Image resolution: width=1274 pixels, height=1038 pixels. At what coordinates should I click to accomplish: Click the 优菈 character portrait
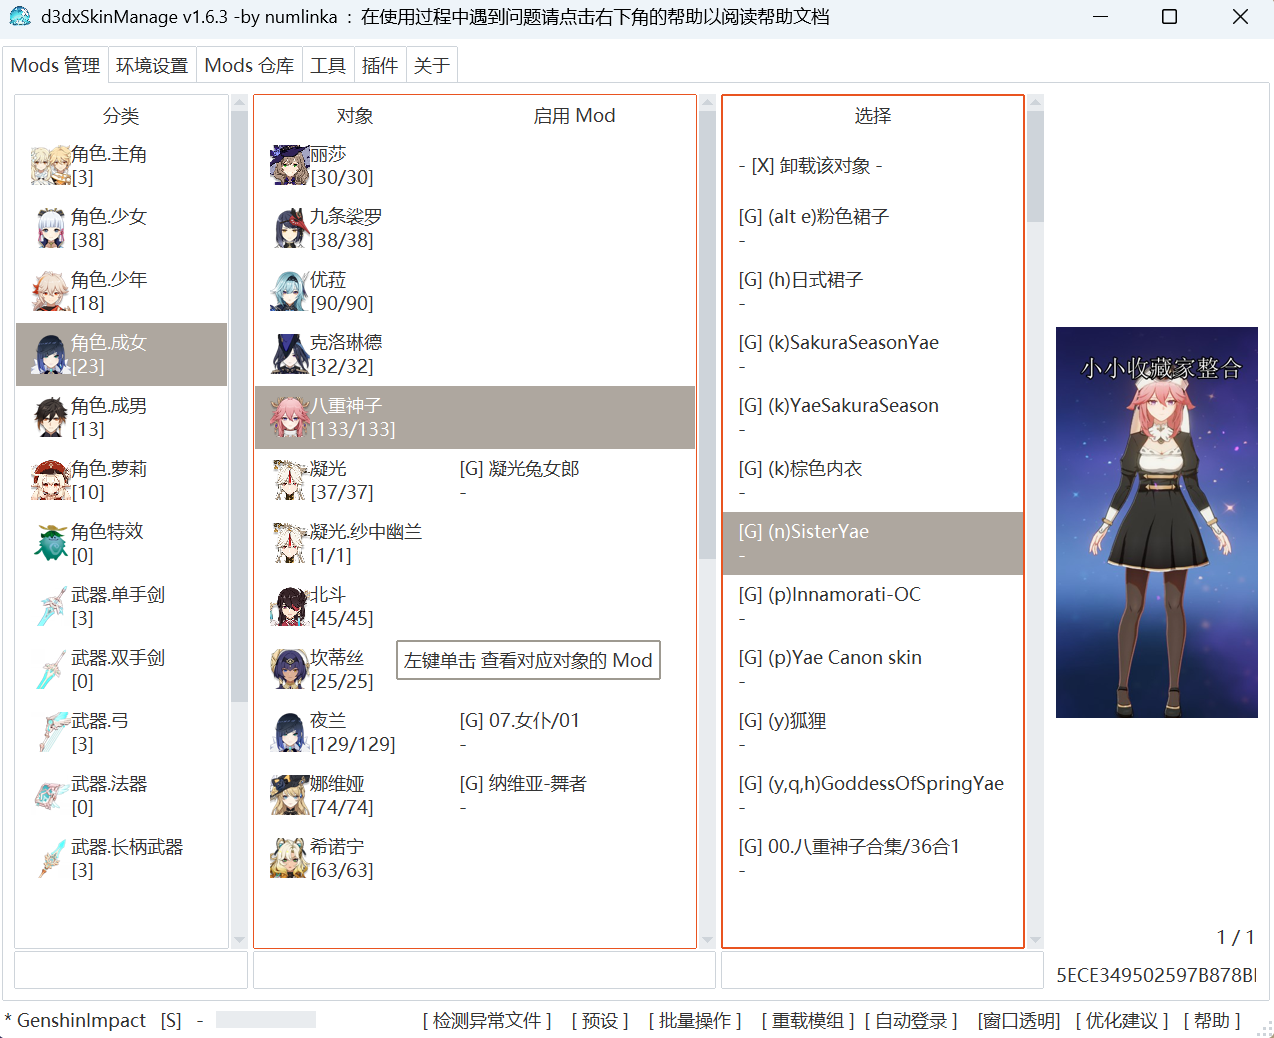click(290, 292)
